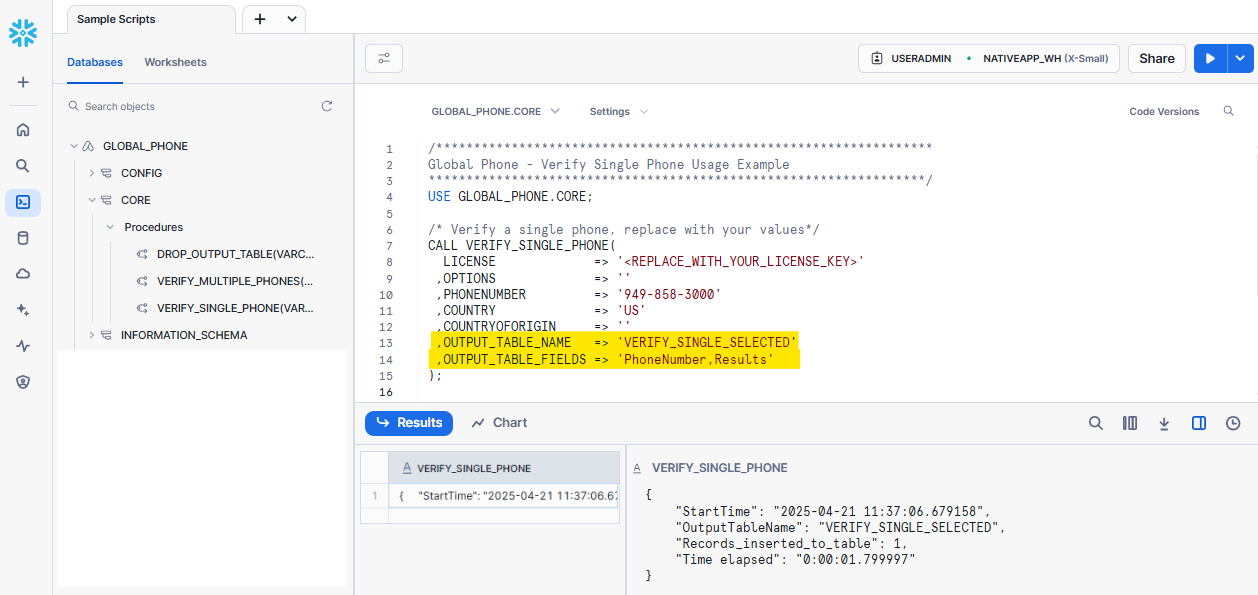Click the Snowflake logo icon
Viewport: 1258px width, 595px height.
tap(23, 33)
